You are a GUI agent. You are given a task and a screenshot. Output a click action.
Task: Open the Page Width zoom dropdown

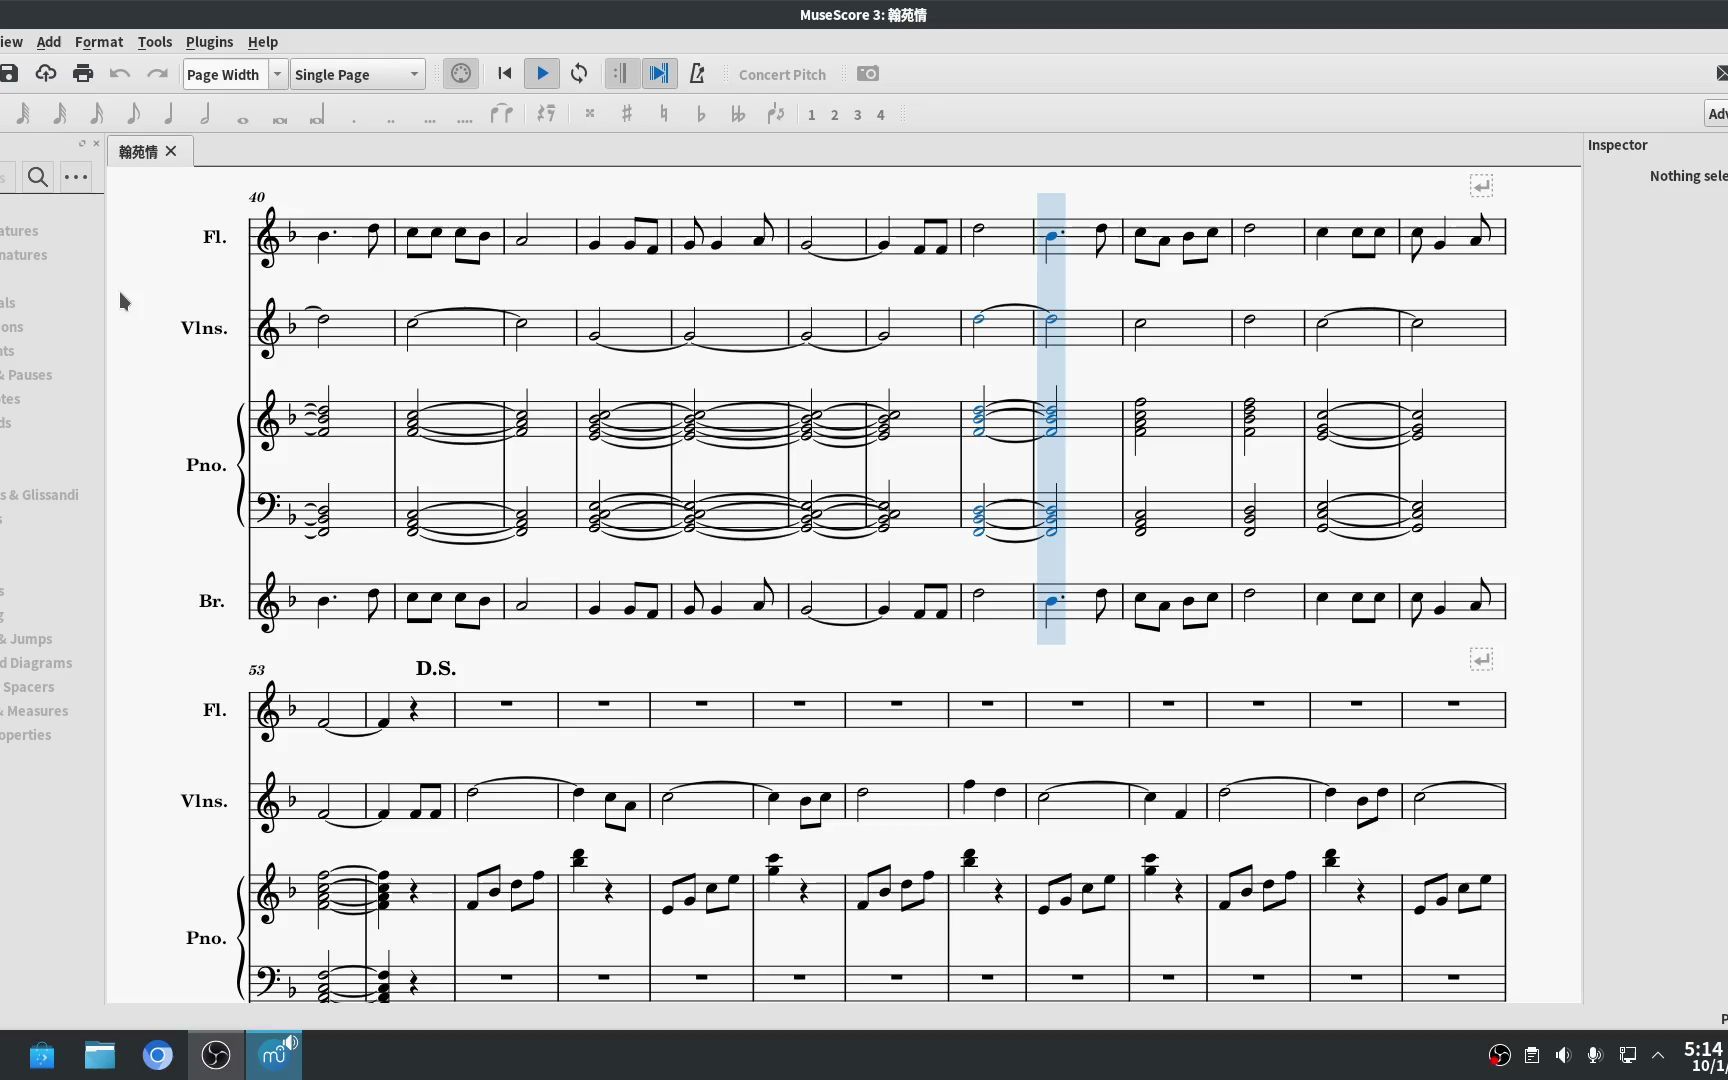277,74
